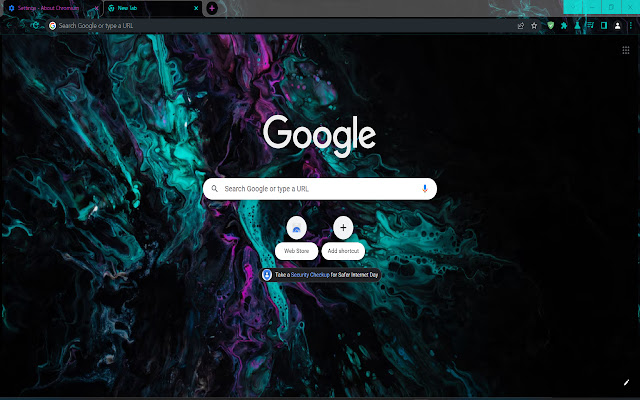The image size is (640, 400).
Task: Select the New Tab tab
Action: (153, 8)
